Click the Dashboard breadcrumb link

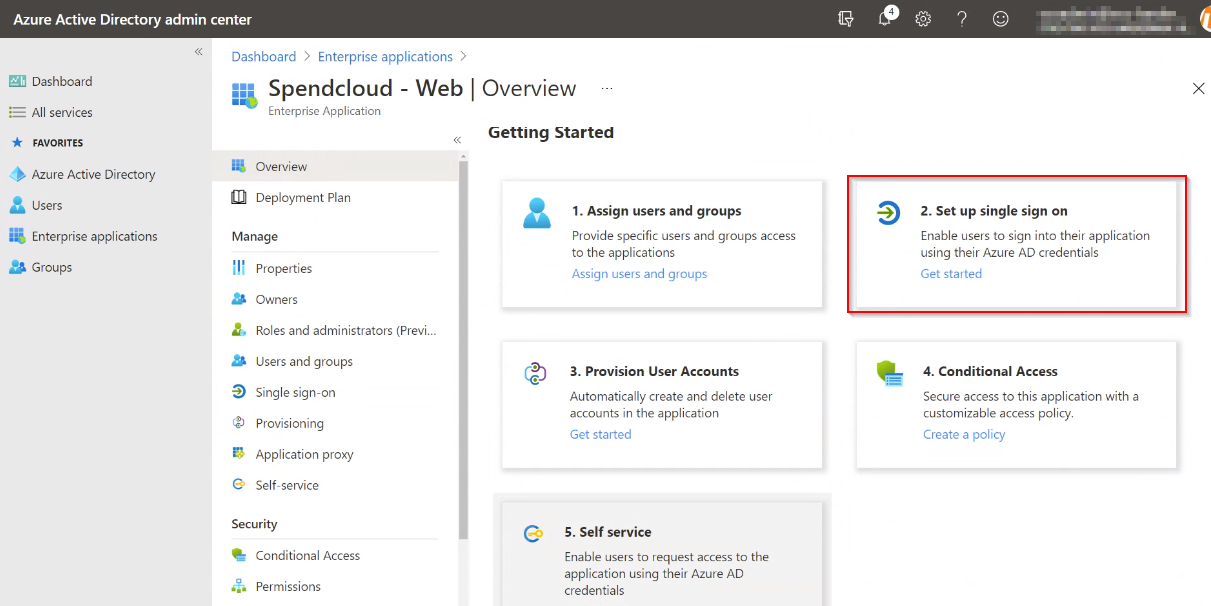(x=264, y=57)
